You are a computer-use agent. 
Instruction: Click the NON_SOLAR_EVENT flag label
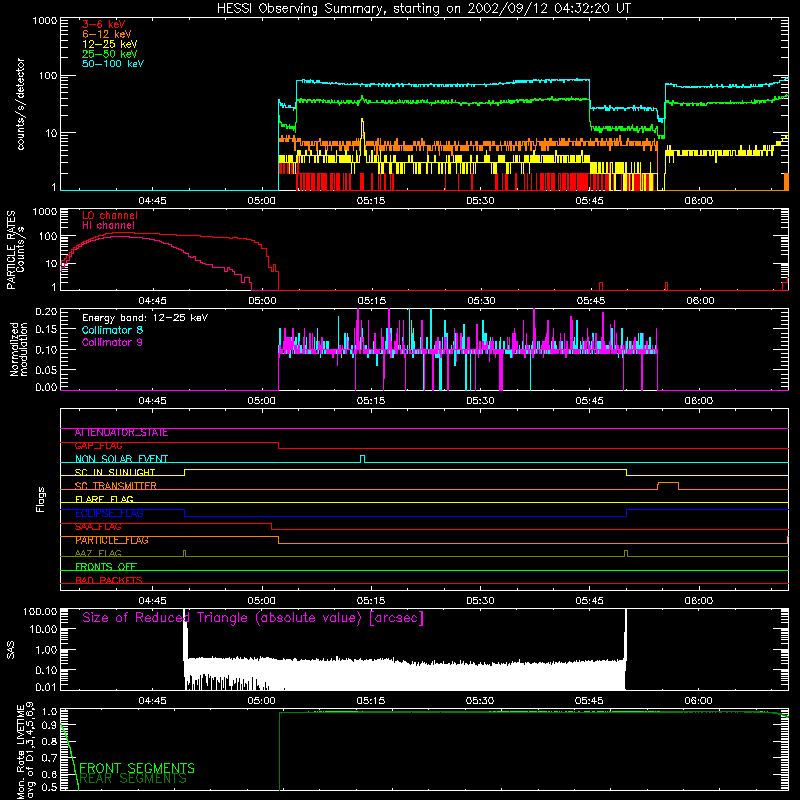pyautogui.click(x=121, y=459)
